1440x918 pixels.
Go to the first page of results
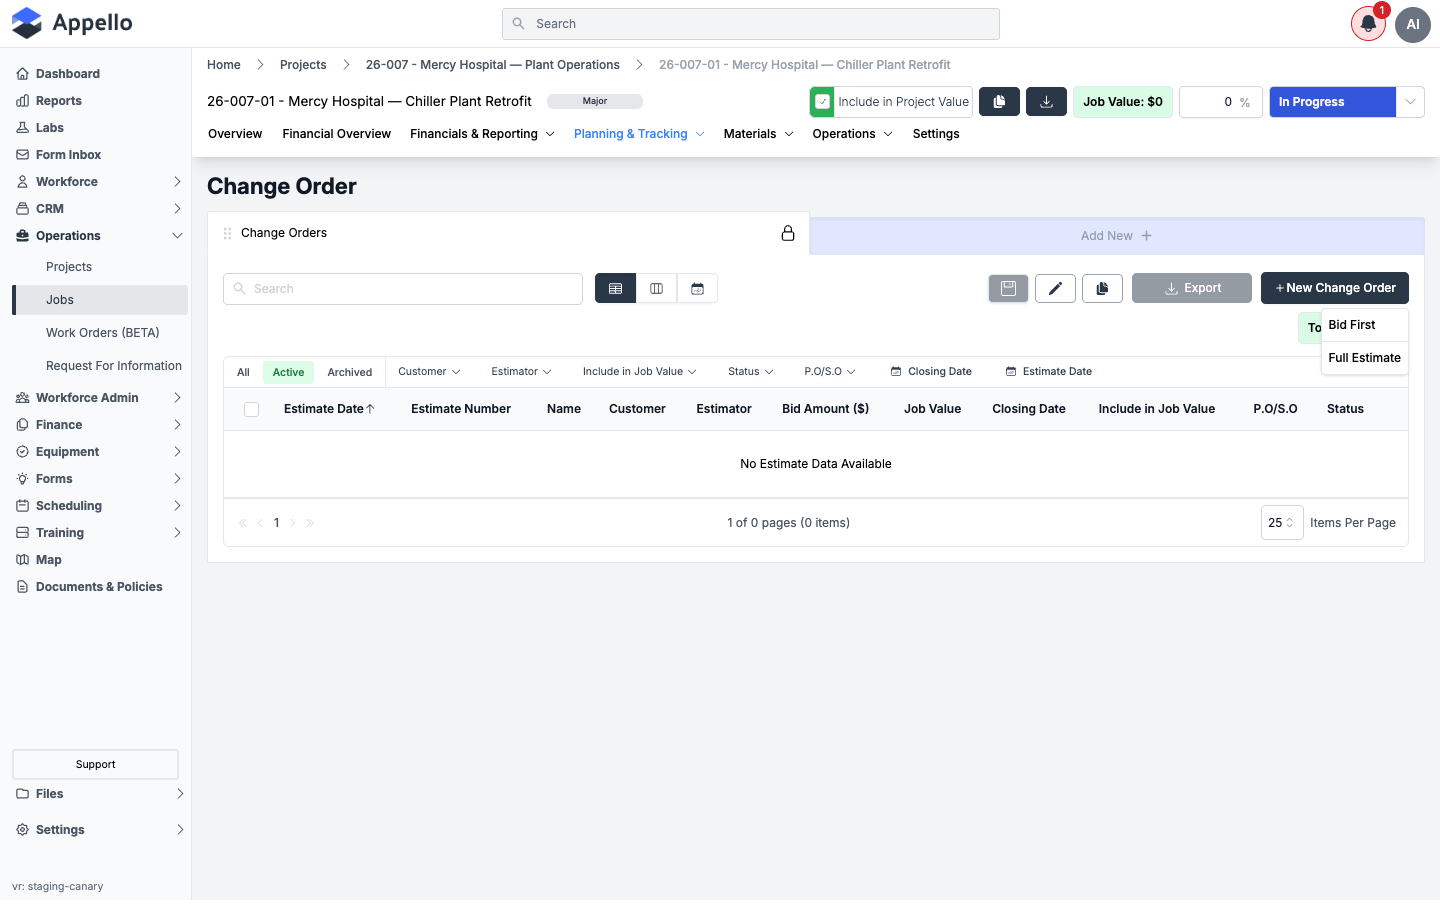[243, 523]
